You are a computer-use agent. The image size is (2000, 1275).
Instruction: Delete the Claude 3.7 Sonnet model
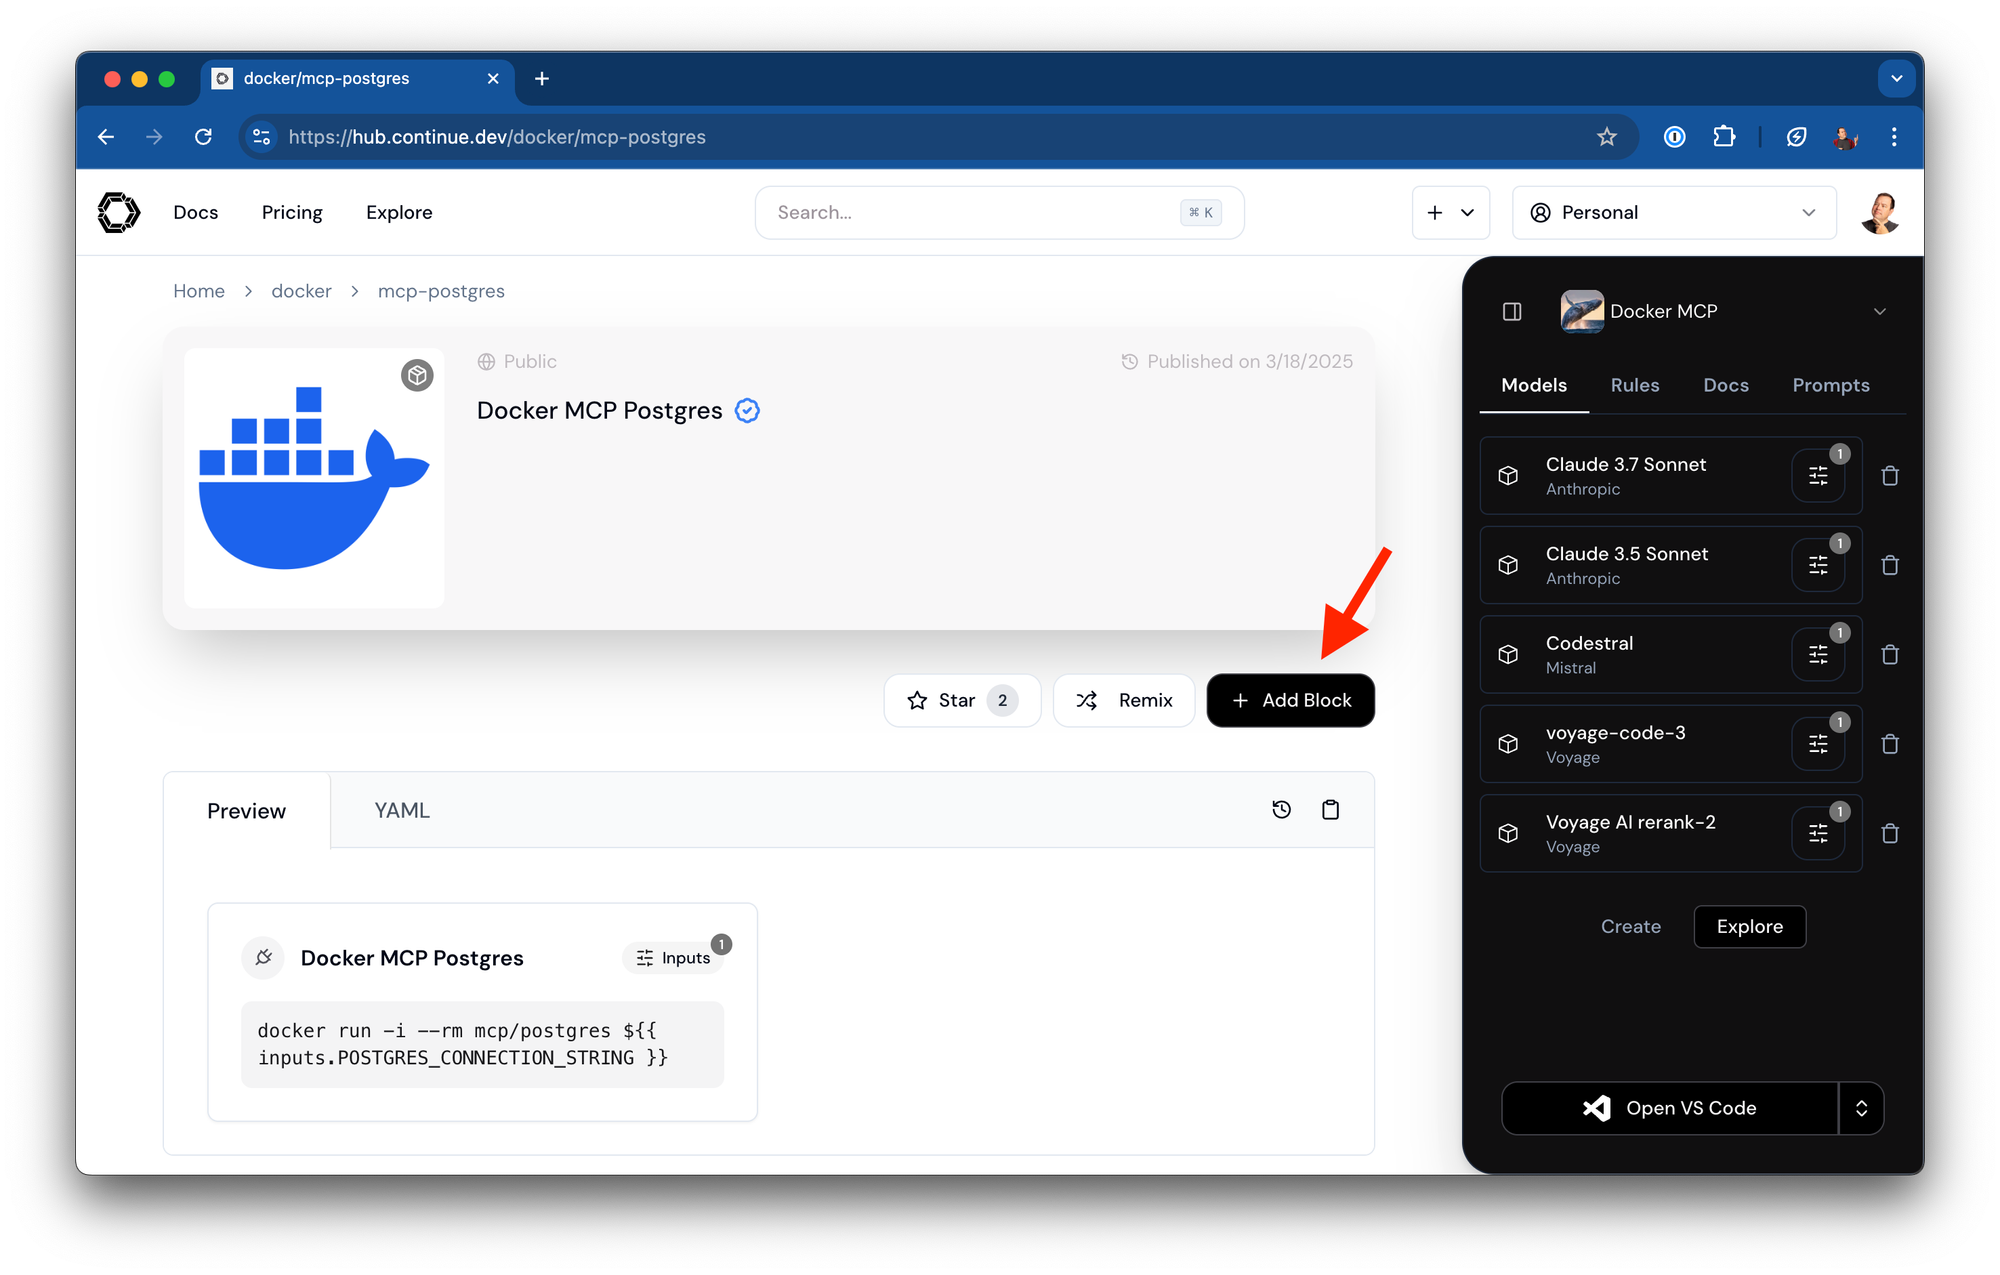point(1889,476)
